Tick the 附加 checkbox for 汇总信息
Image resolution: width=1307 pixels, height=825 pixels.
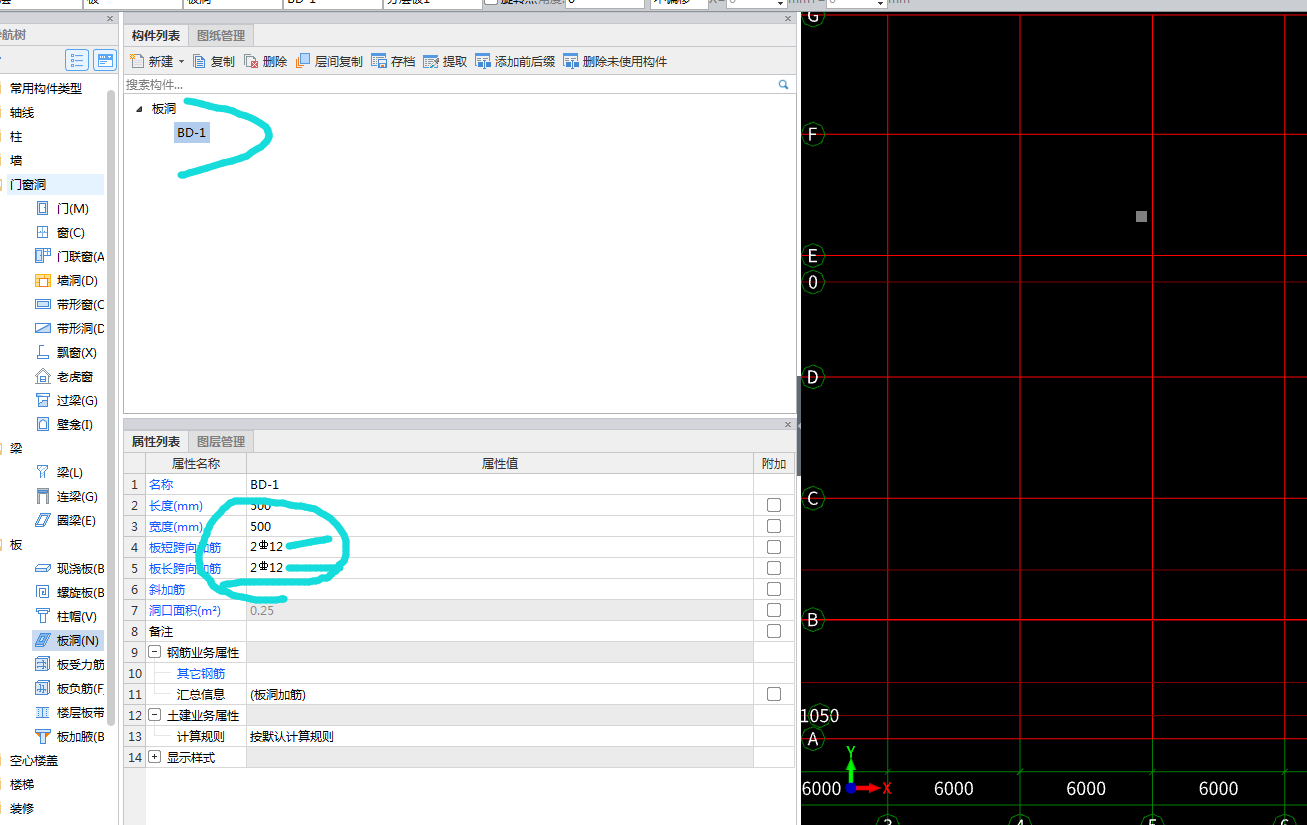click(774, 694)
